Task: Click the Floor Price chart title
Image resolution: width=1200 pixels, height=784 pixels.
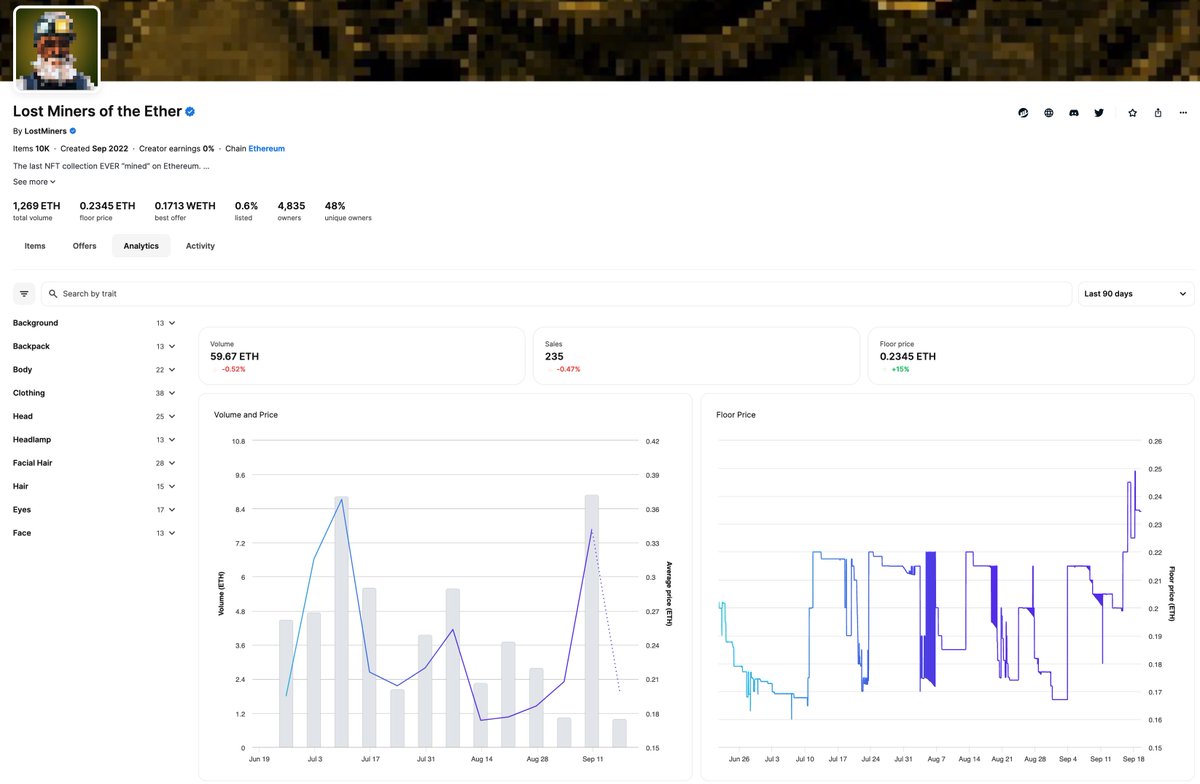Action: (x=736, y=414)
